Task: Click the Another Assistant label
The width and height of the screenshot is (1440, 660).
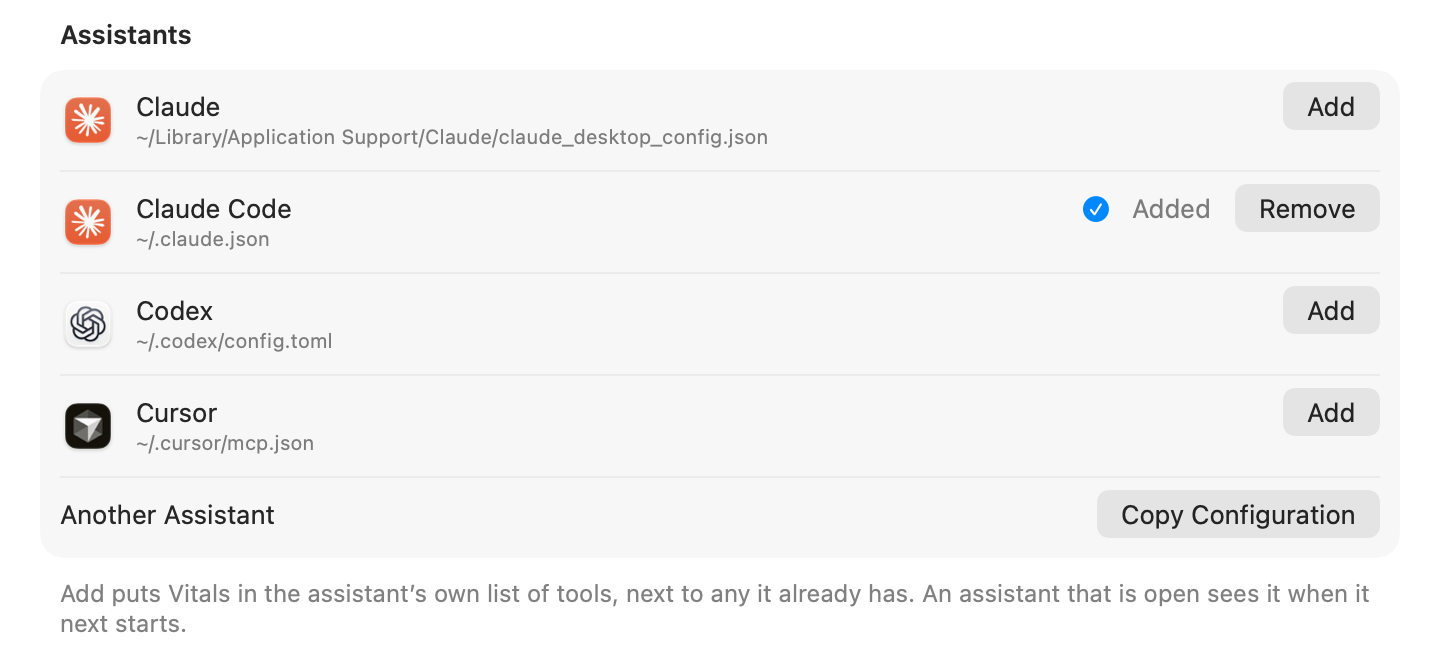Action: point(168,515)
